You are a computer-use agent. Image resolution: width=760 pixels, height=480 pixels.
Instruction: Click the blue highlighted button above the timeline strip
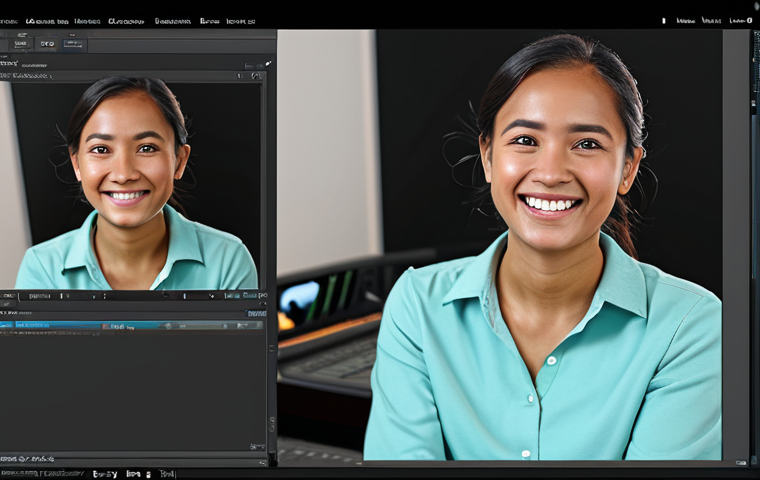click(x=256, y=314)
